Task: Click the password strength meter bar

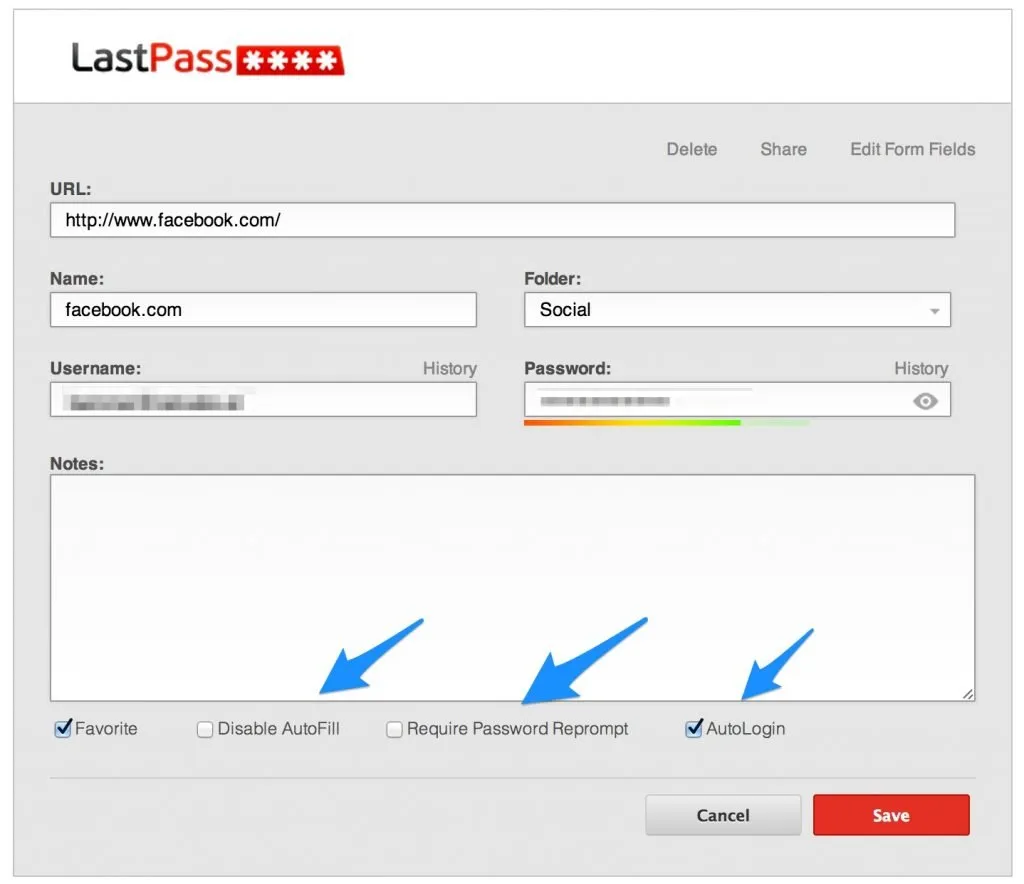Action: tap(666, 423)
